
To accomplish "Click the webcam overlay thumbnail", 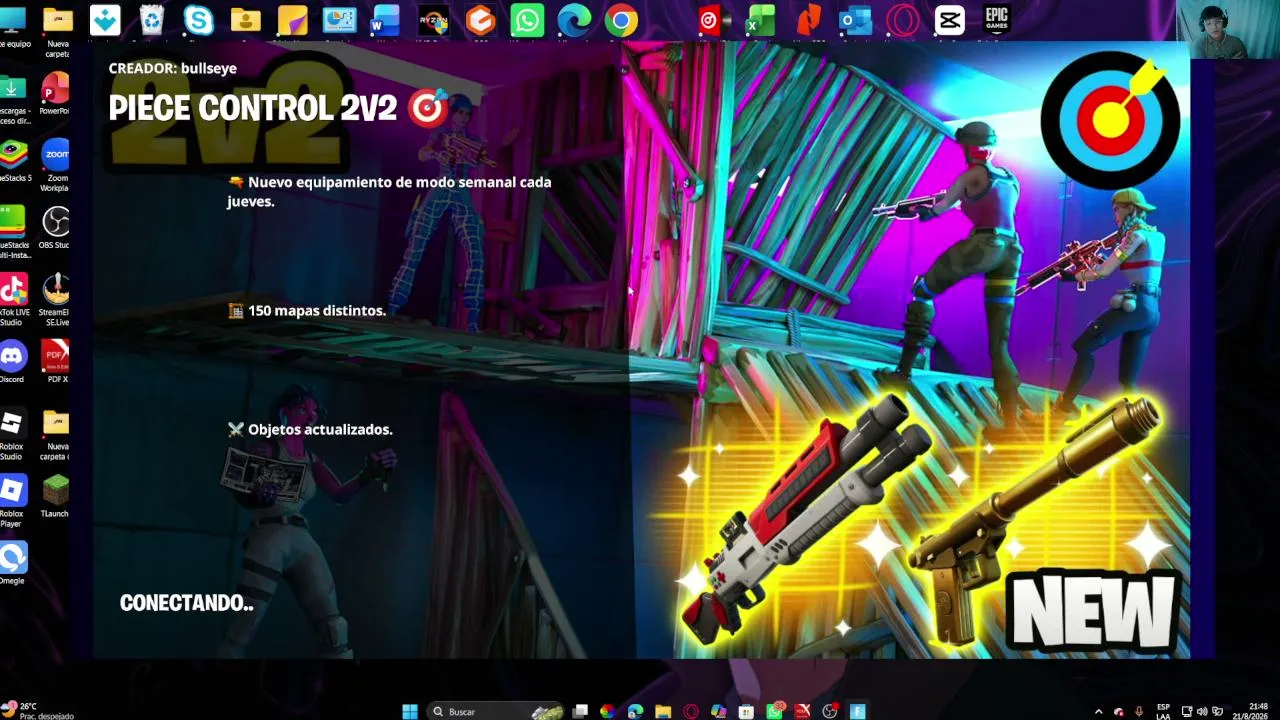I will point(1228,30).
